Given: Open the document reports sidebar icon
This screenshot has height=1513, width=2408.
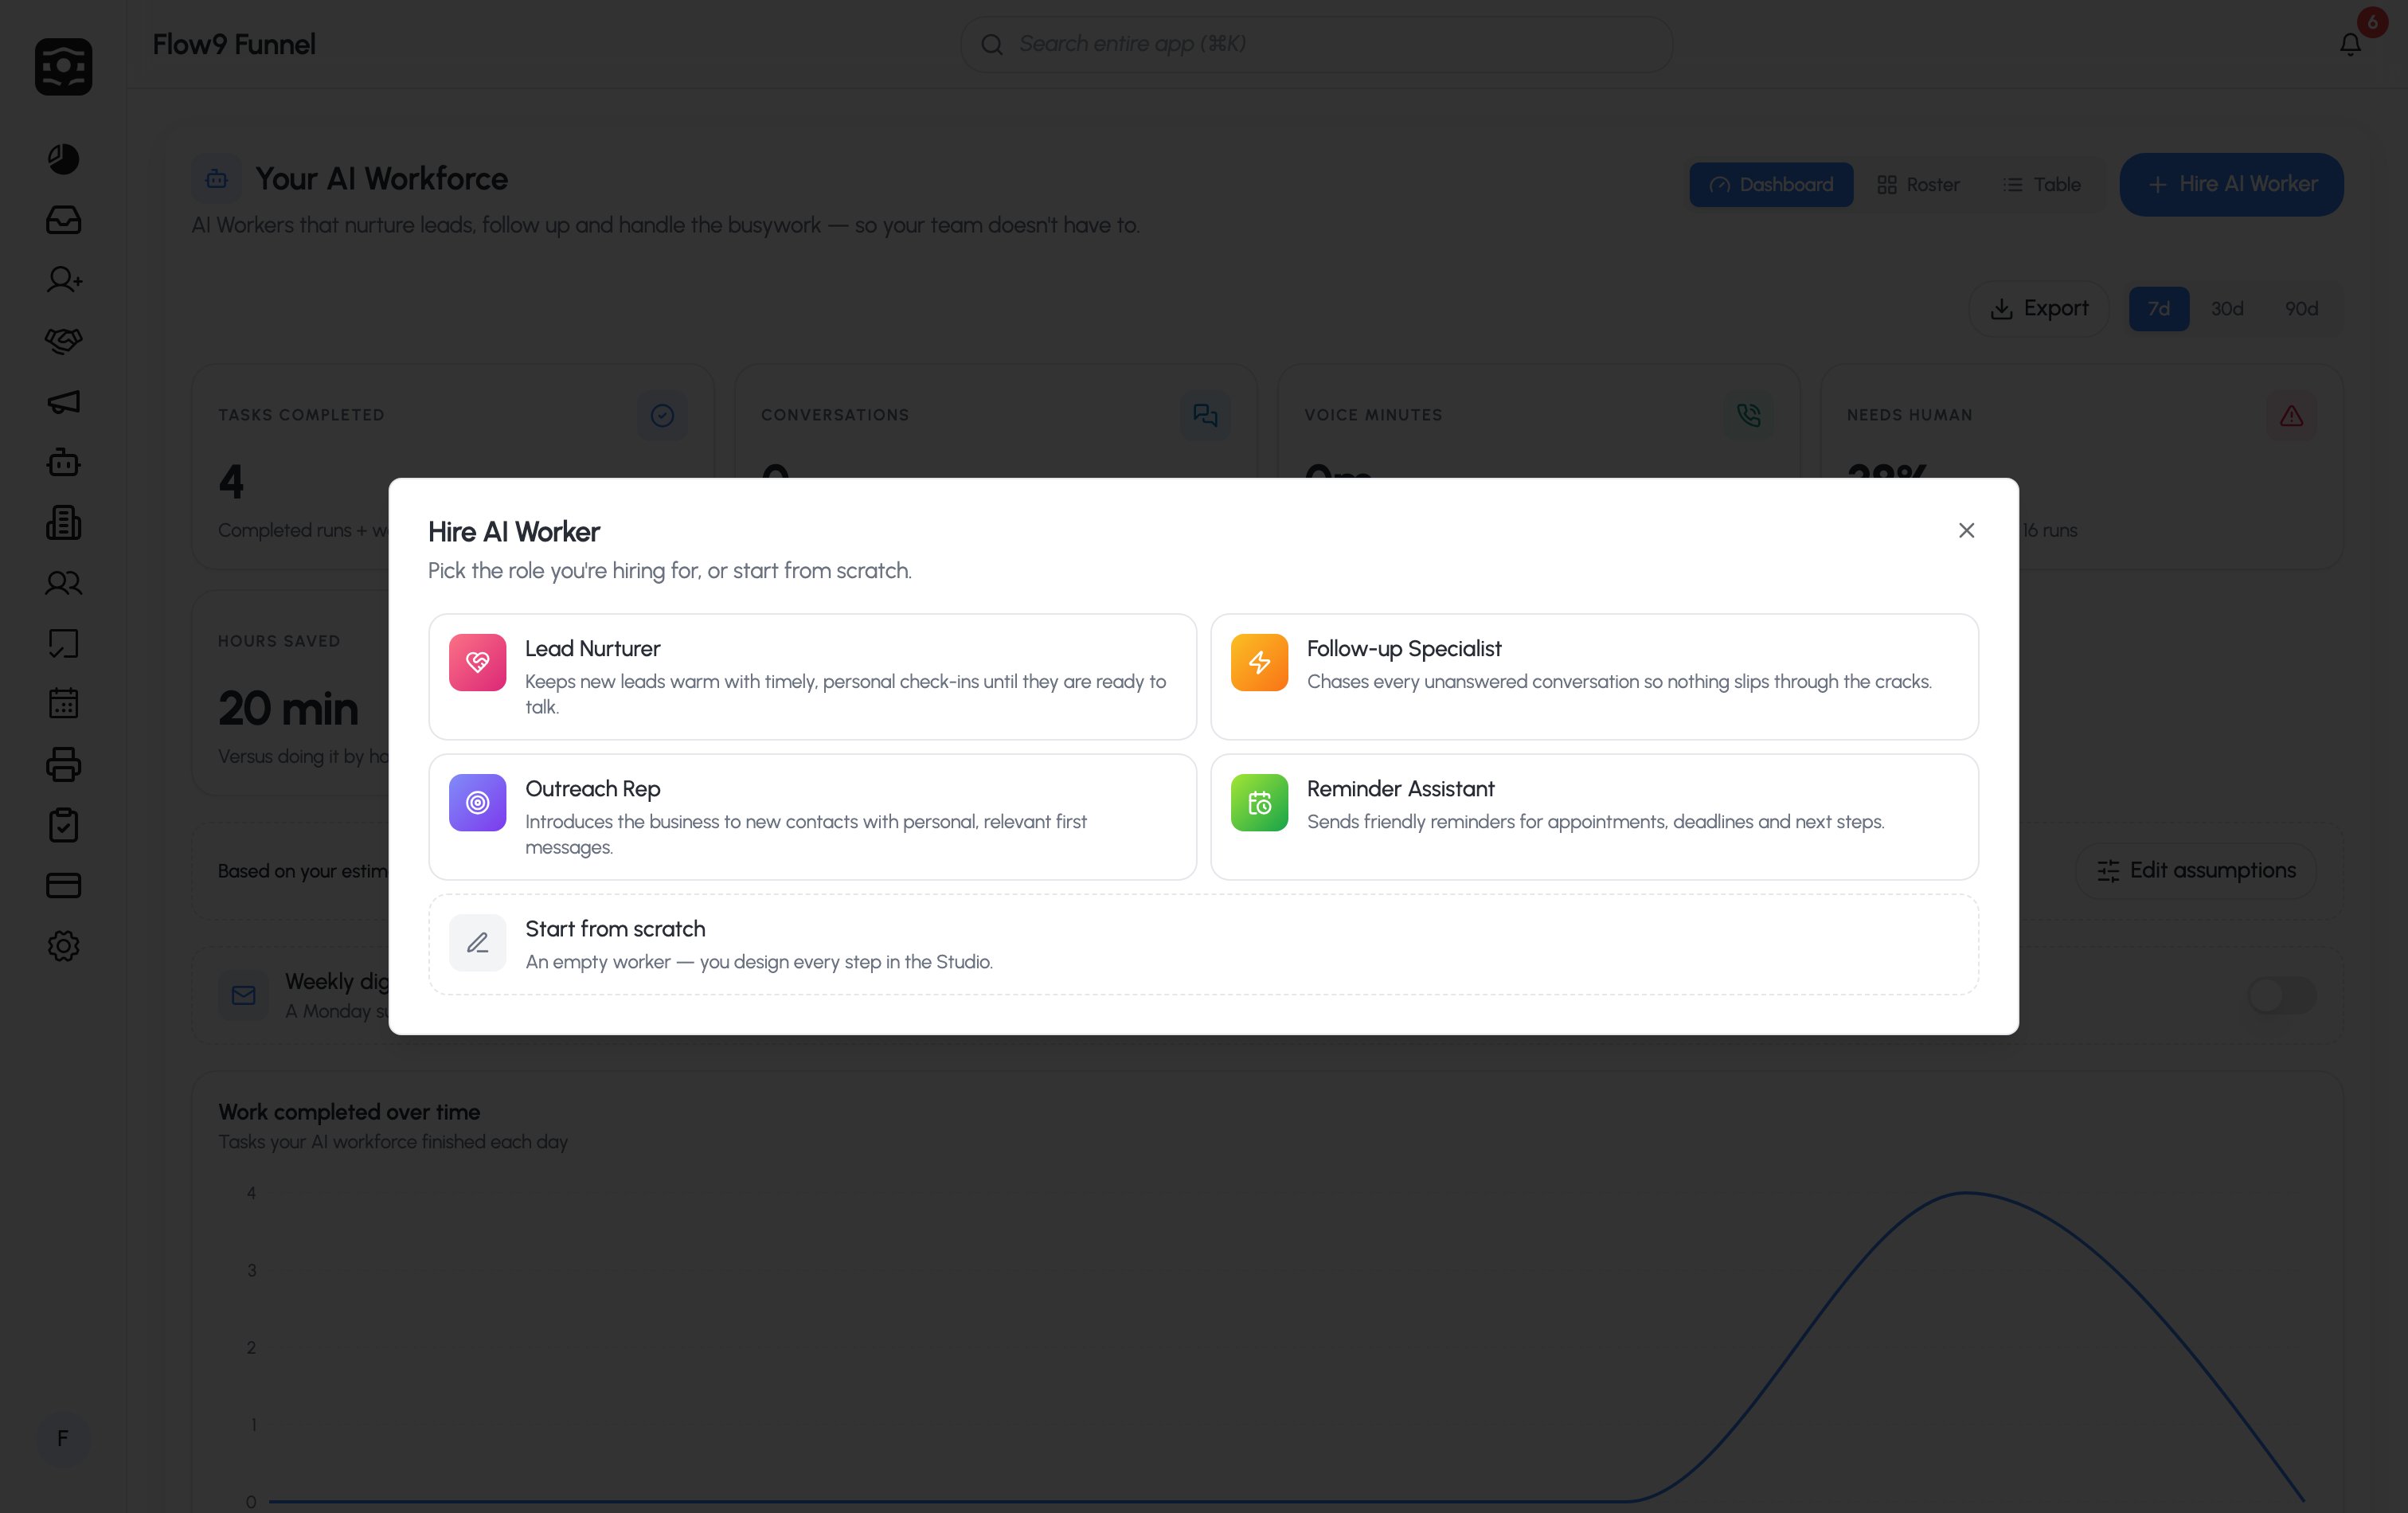Looking at the screenshot, I should tap(63, 523).
